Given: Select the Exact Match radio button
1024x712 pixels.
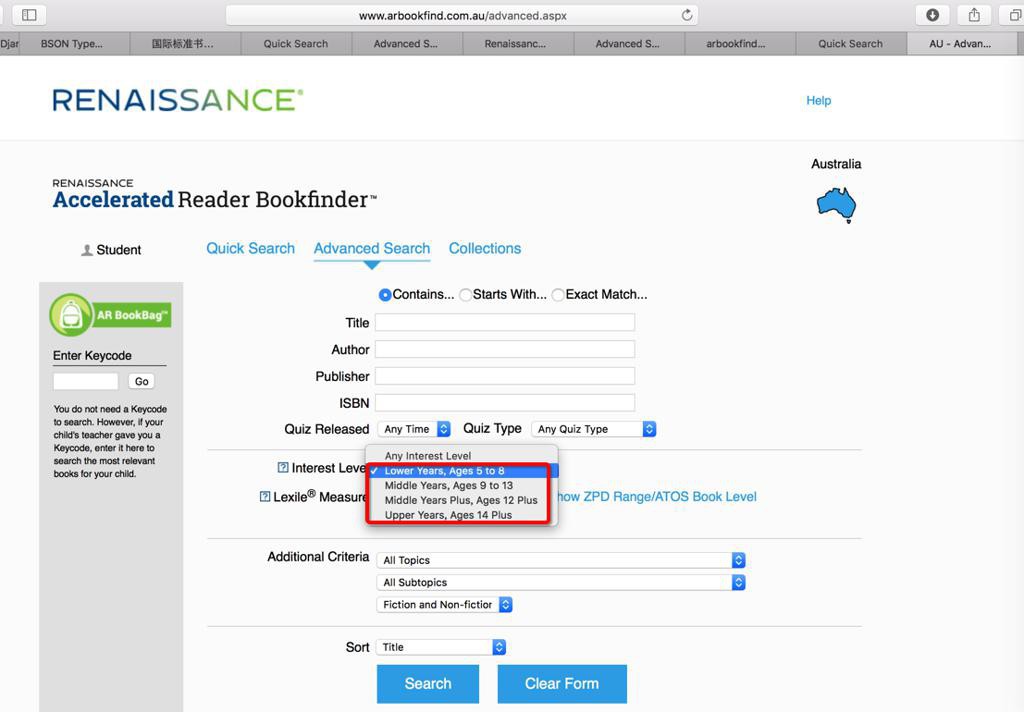Looking at the screenshot, I should pyautogui.click(x=558, y=295).
